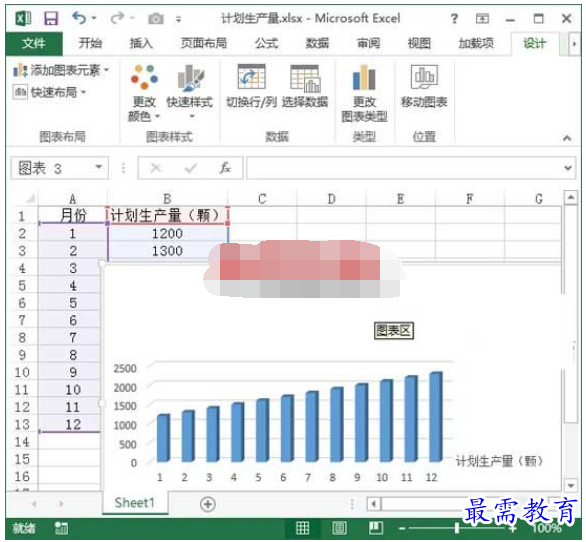Screen dimensions: 586x542
Task: Click the zoom slider handle
Action: click(x=457, y=528)
